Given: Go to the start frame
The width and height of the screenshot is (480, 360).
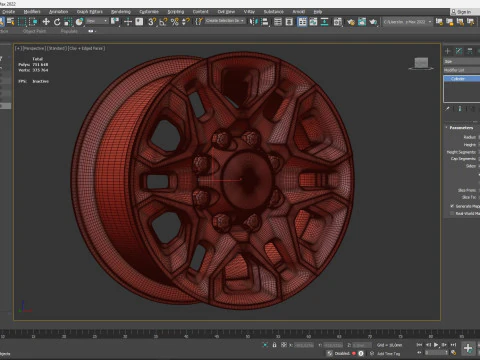Looking at the screenshot, I should point(419,345).
